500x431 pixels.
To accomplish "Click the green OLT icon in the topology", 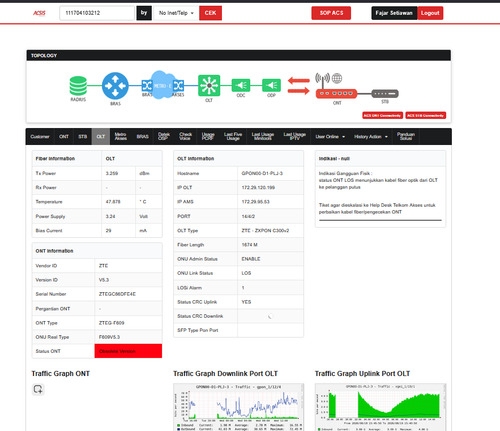I will tap(209, 86).
